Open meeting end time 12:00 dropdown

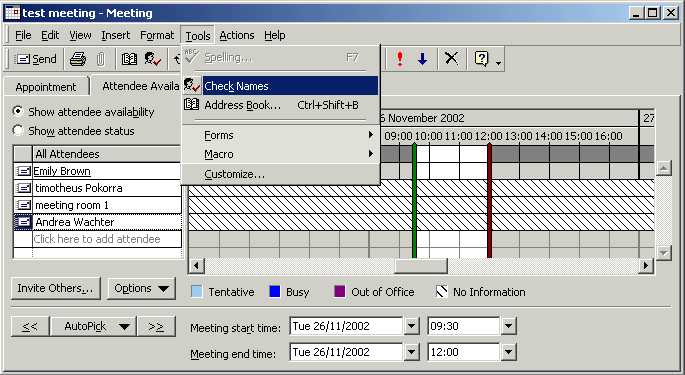click(x=509, y=352)
